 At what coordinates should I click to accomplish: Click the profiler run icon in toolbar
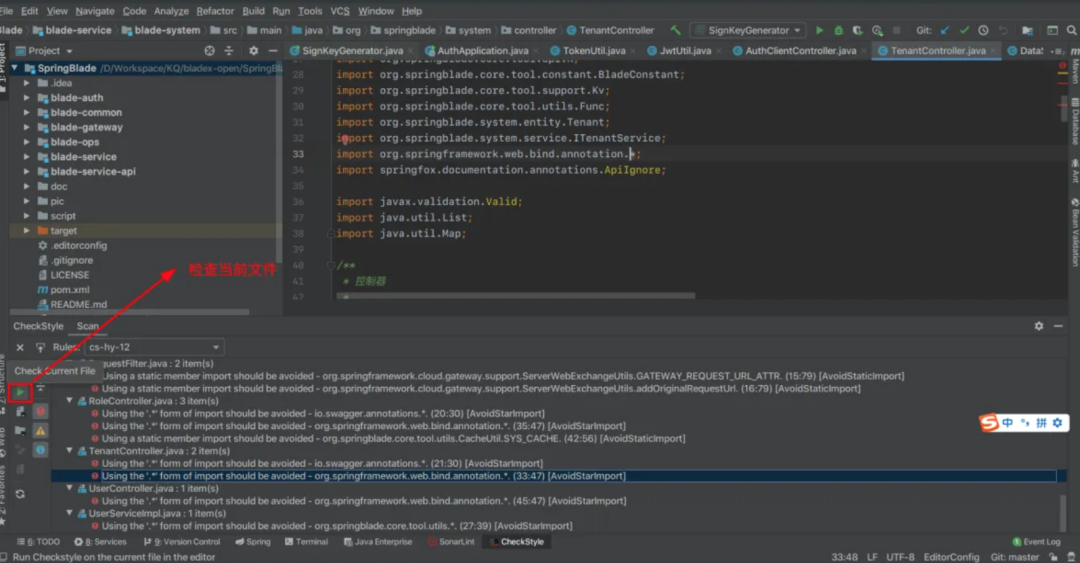[877, 30]
